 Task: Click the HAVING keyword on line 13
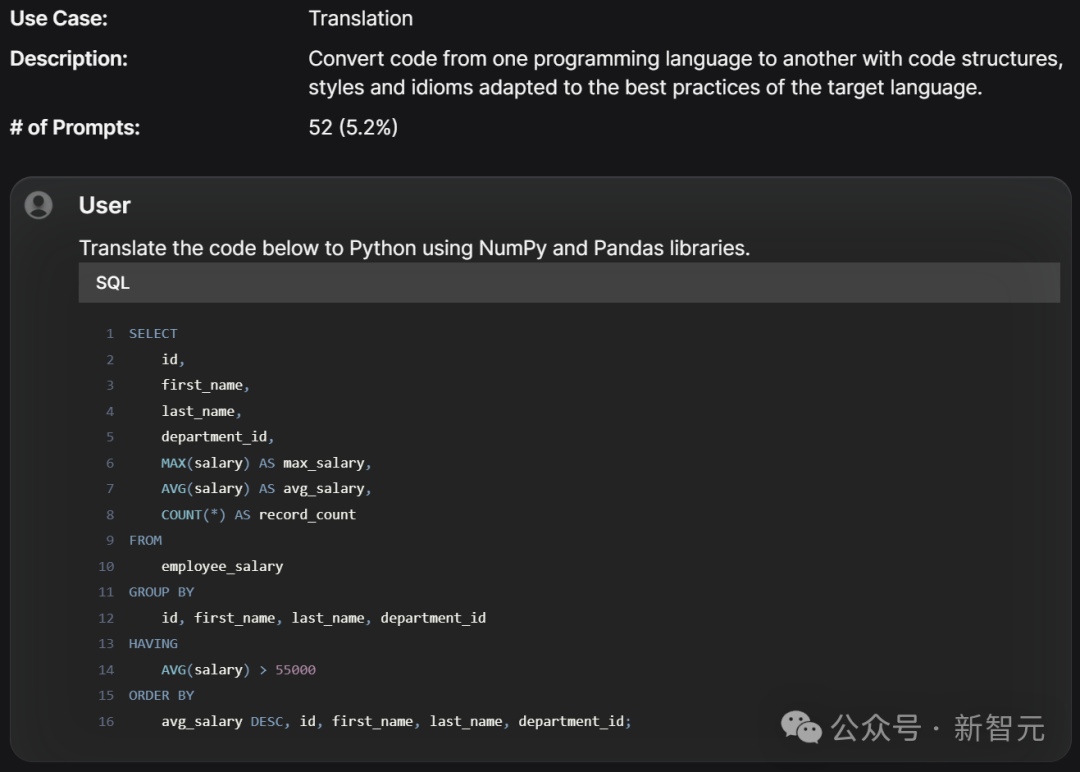pos(153,644)
